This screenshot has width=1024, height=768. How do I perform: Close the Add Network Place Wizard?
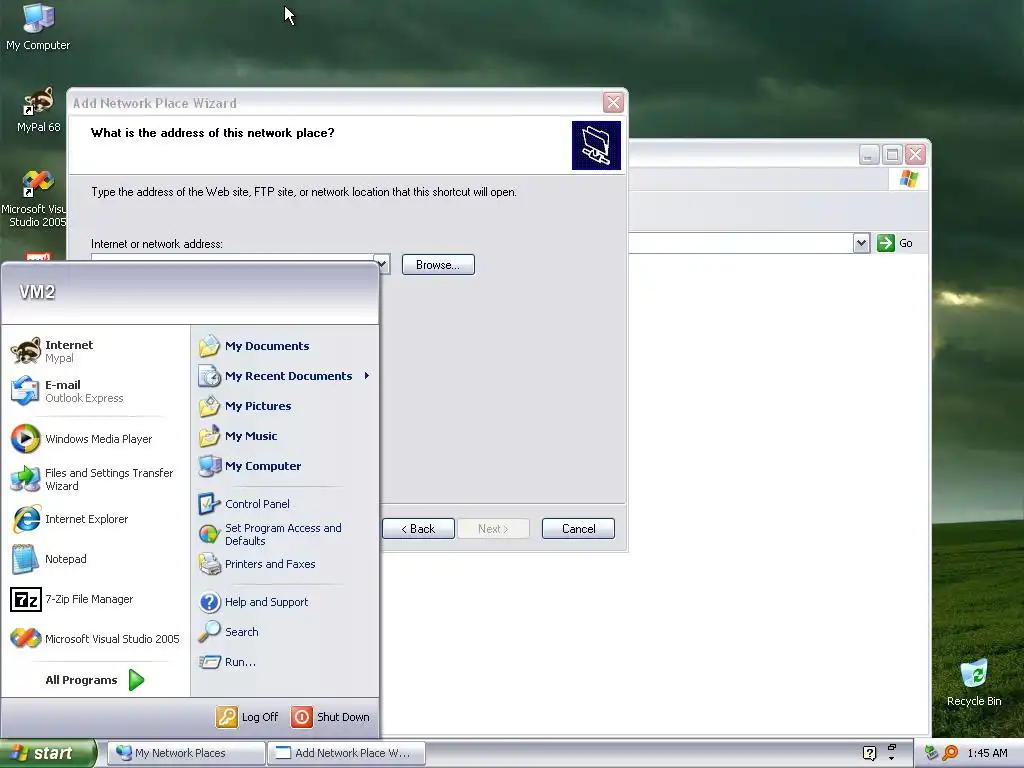pos(613,103)
